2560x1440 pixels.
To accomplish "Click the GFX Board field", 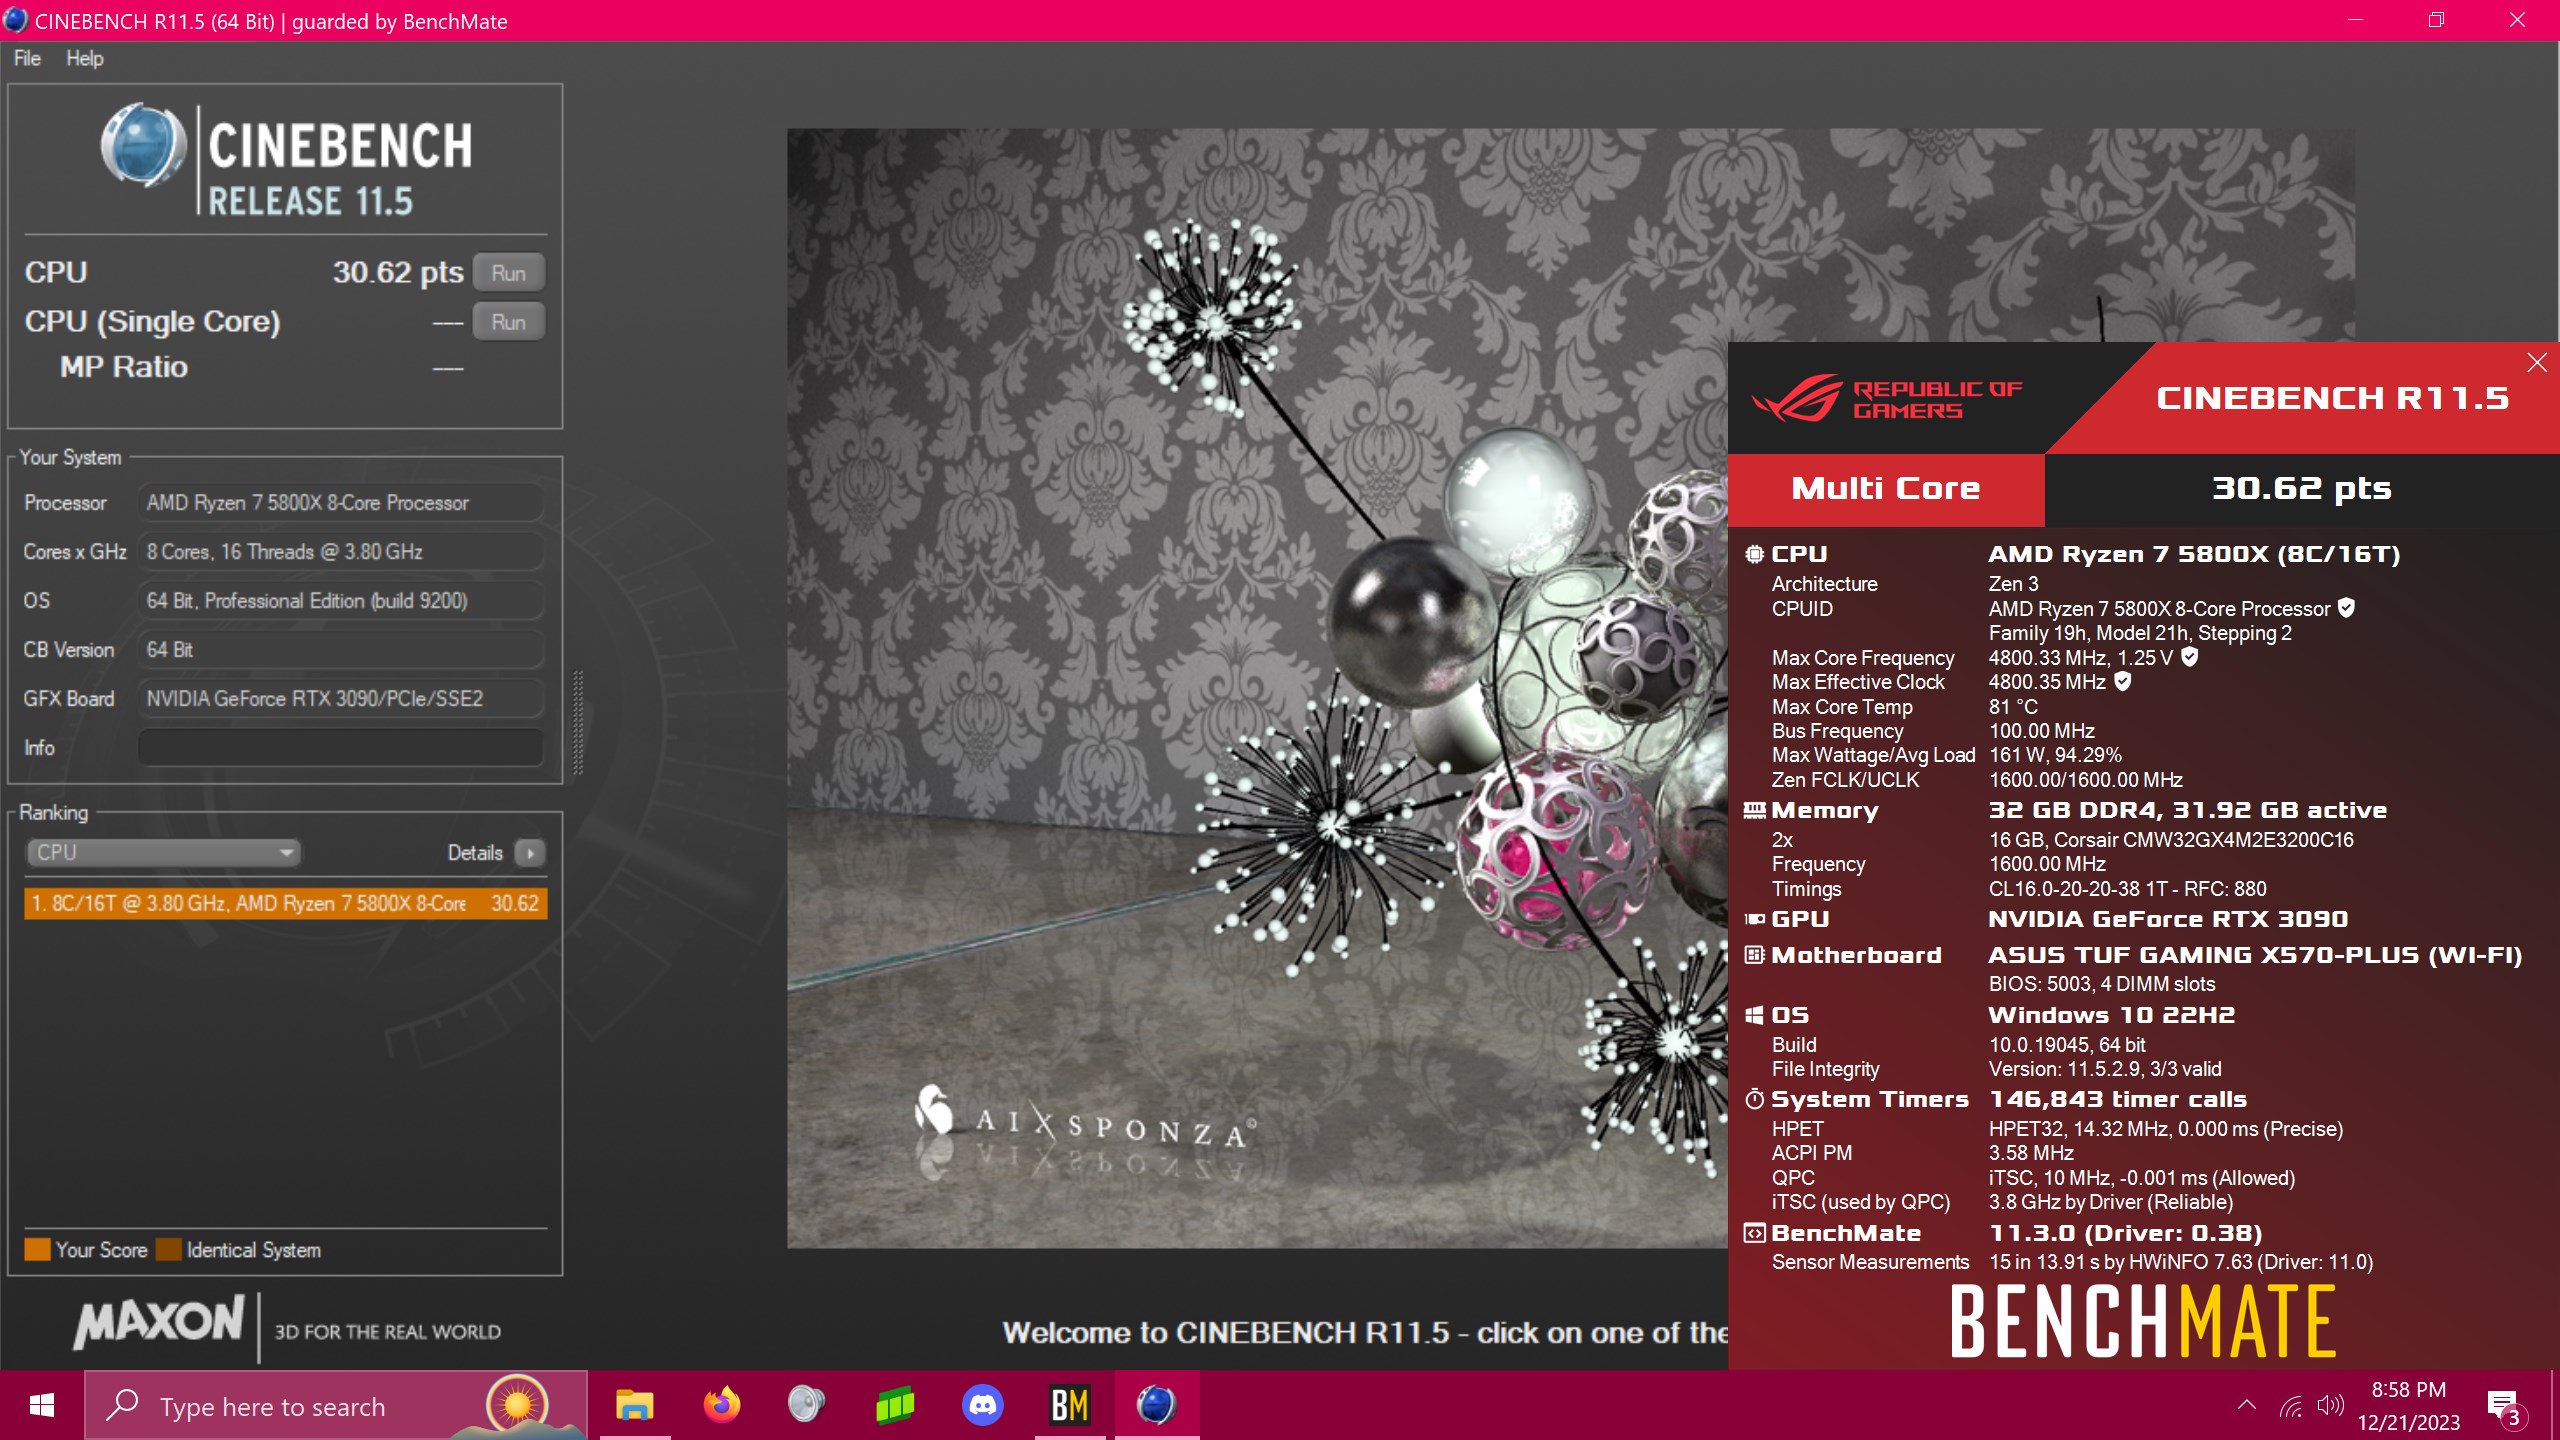I will [x=341, y=698].
